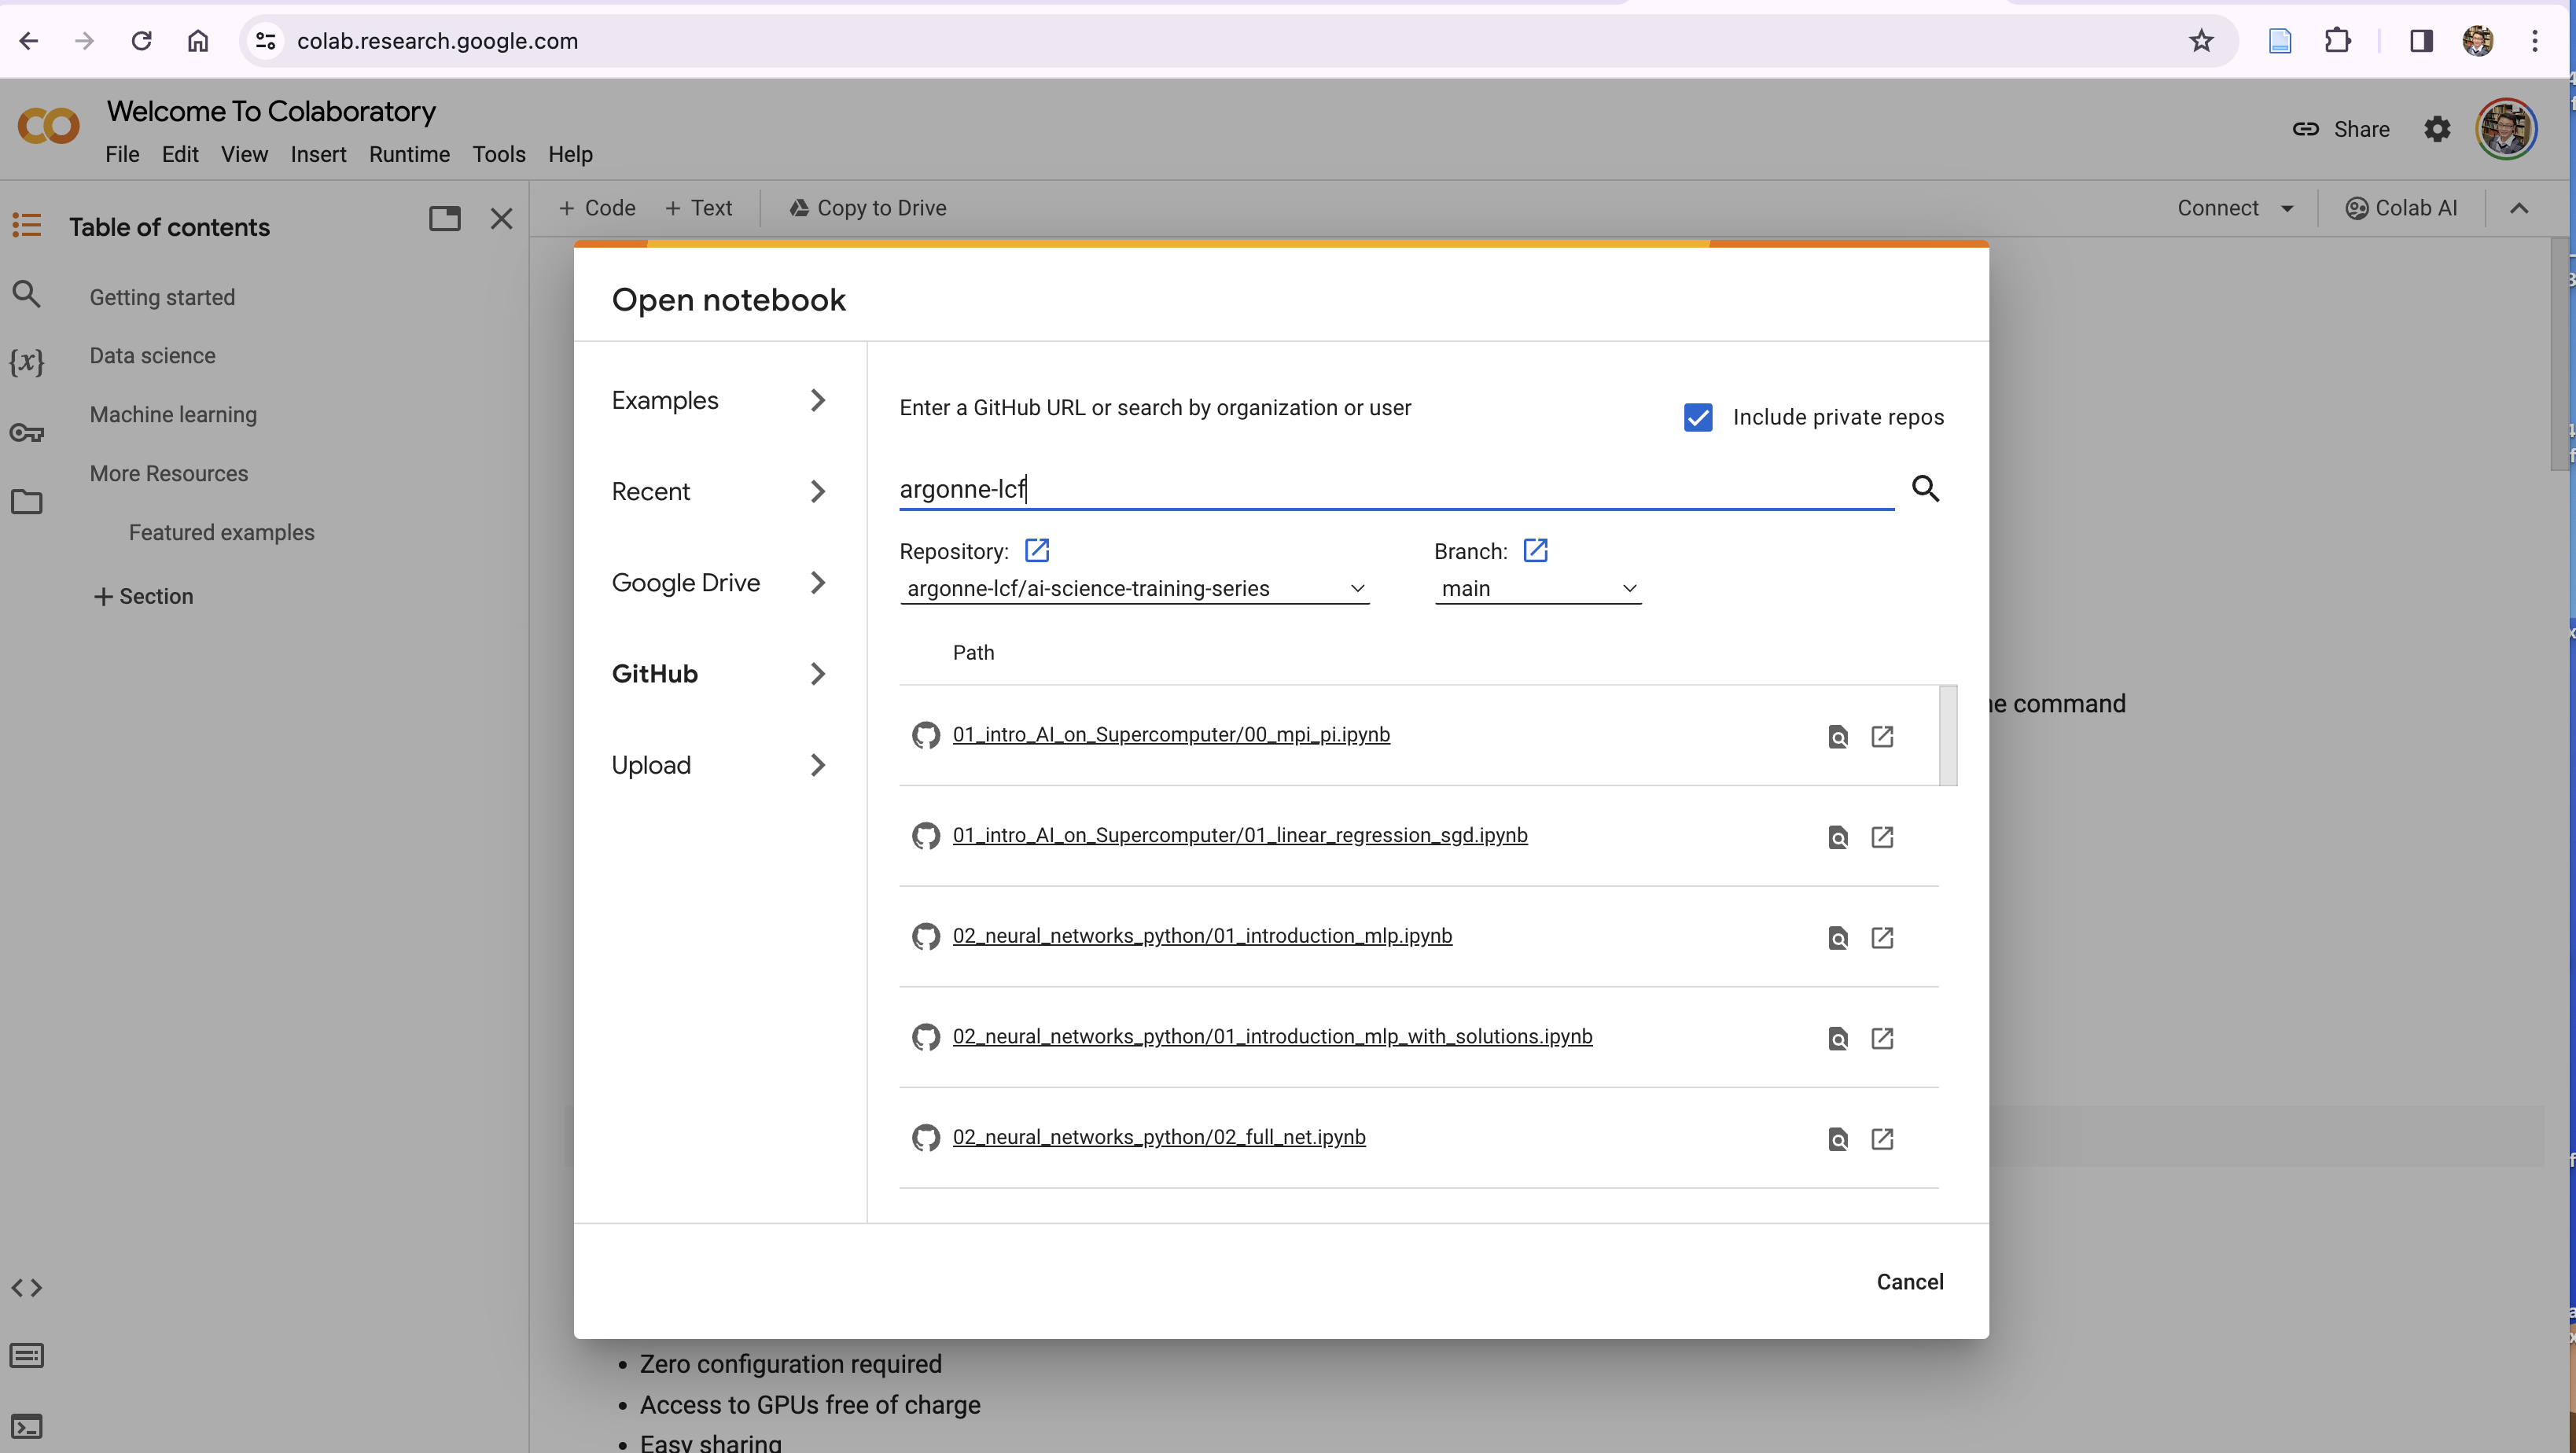Close the Table of contents pane
2576x1453 pixels.
coord(502,218)
